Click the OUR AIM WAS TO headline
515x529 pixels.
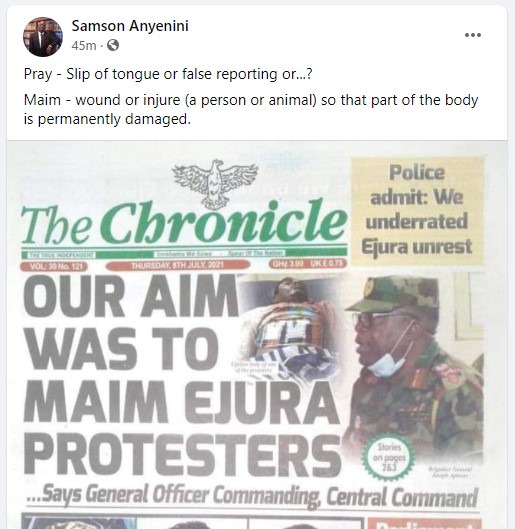coord(130,322)
